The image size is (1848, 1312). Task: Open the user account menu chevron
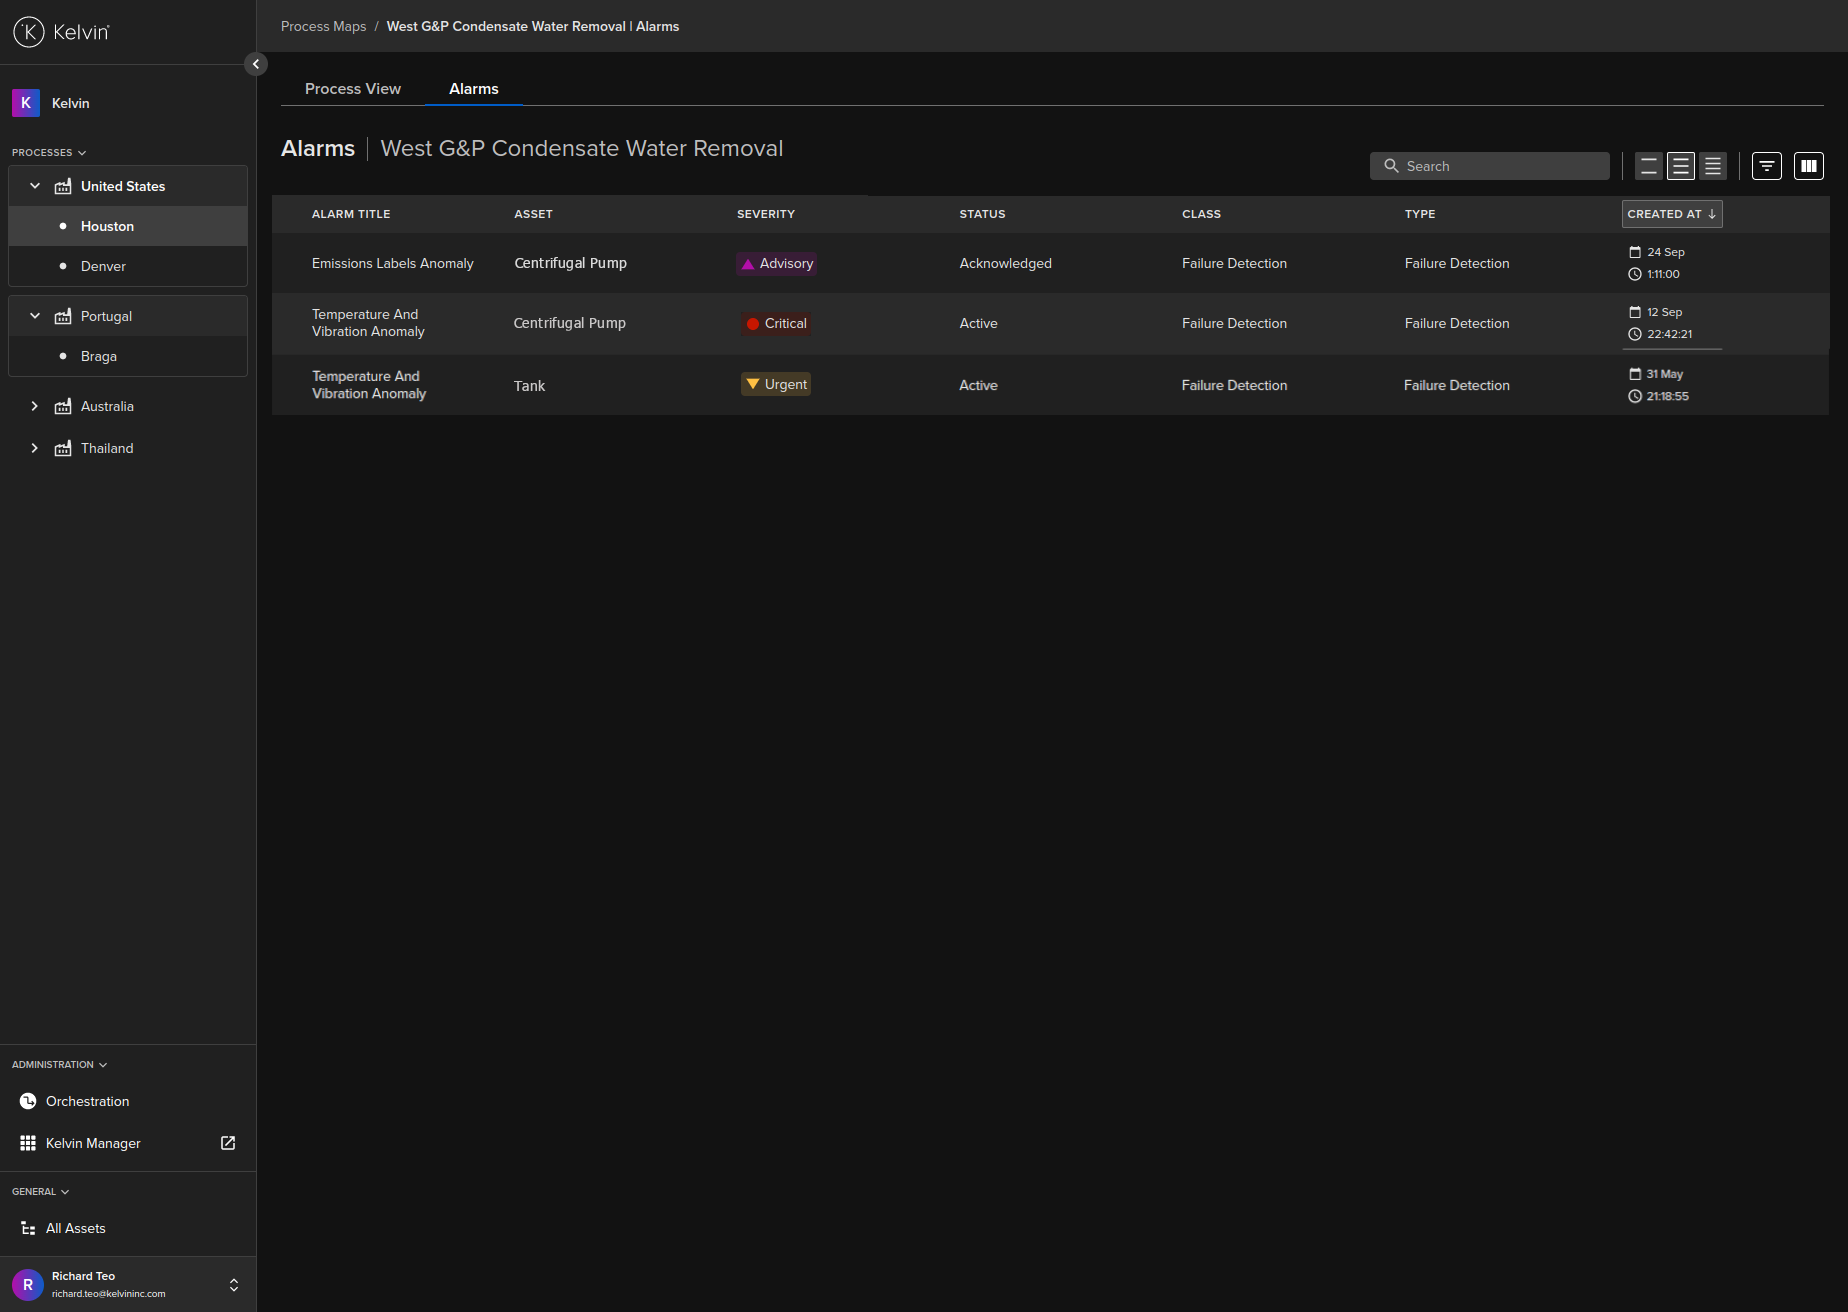tap(234, 1285)
